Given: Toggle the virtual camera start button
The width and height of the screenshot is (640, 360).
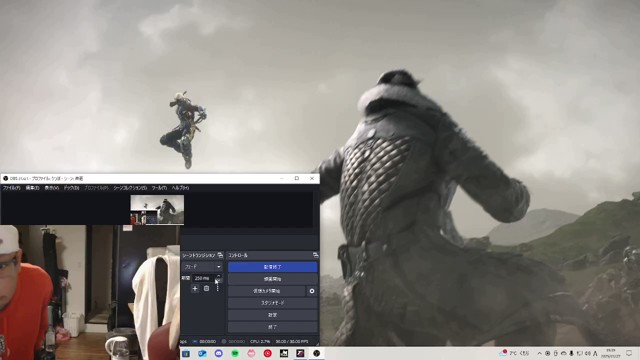Looking at the screenshot, I should (267, 291).
